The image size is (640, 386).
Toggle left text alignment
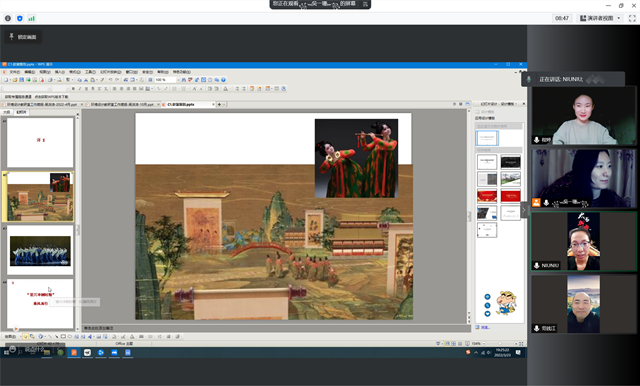tap(114, 89)
